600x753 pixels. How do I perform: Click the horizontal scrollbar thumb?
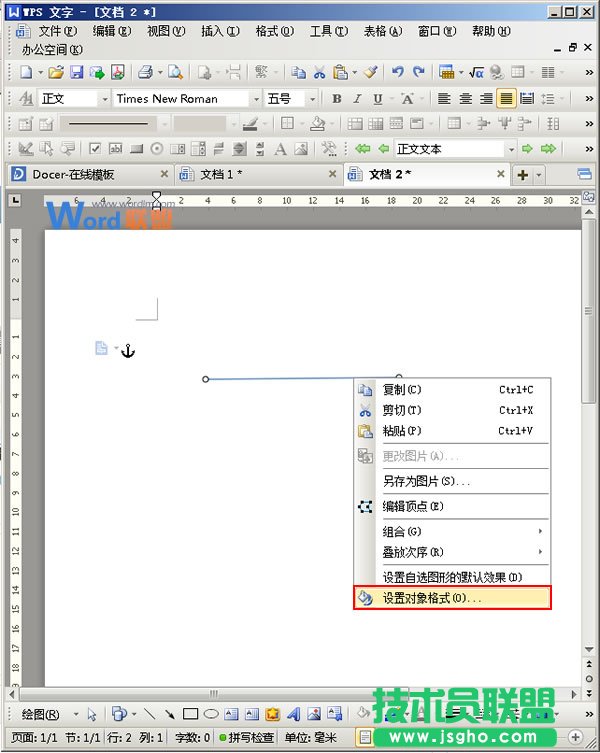click(x=213, y=694)
